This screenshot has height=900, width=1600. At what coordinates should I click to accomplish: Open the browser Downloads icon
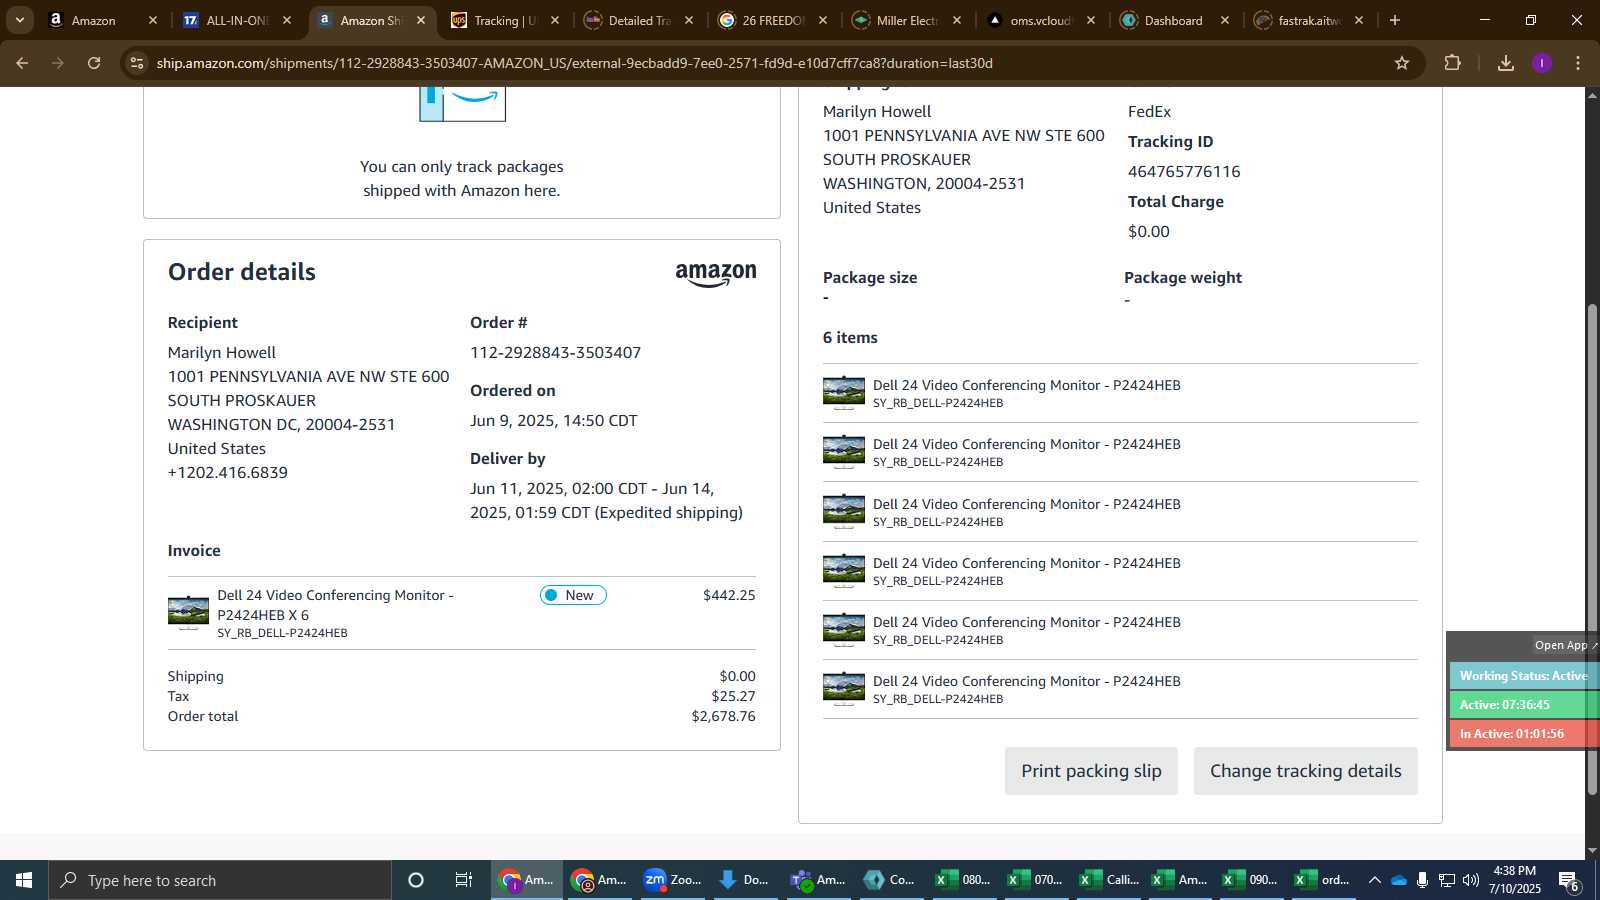(x=1506, y=63)
